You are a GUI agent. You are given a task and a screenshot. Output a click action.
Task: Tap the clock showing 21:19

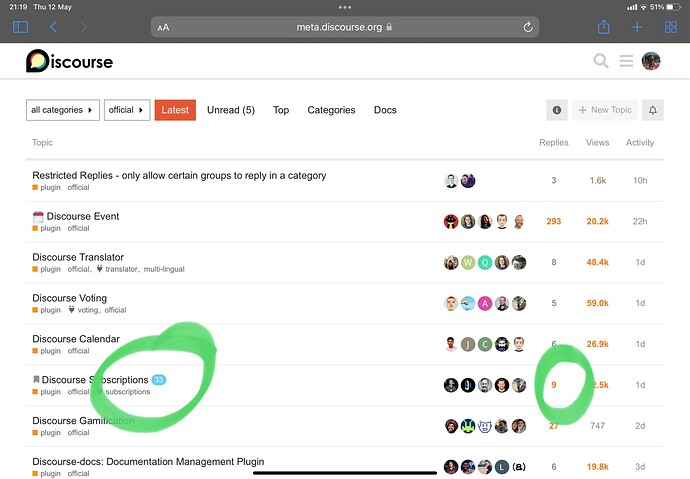[x=18, y=7]
